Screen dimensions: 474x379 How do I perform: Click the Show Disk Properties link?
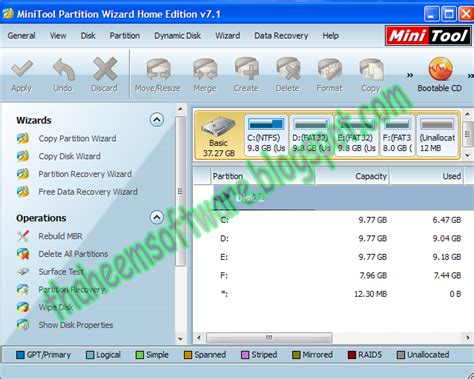coord(76,325)
